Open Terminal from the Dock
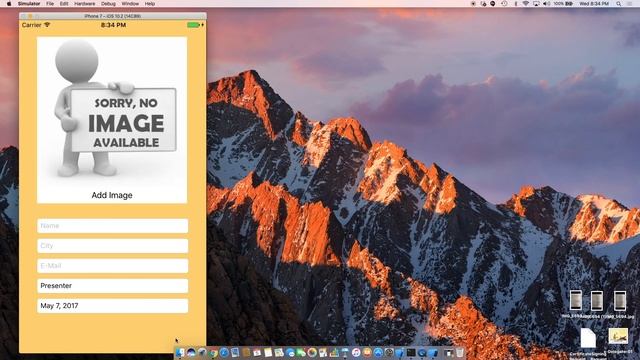The image size is (640, 360). 411,352
